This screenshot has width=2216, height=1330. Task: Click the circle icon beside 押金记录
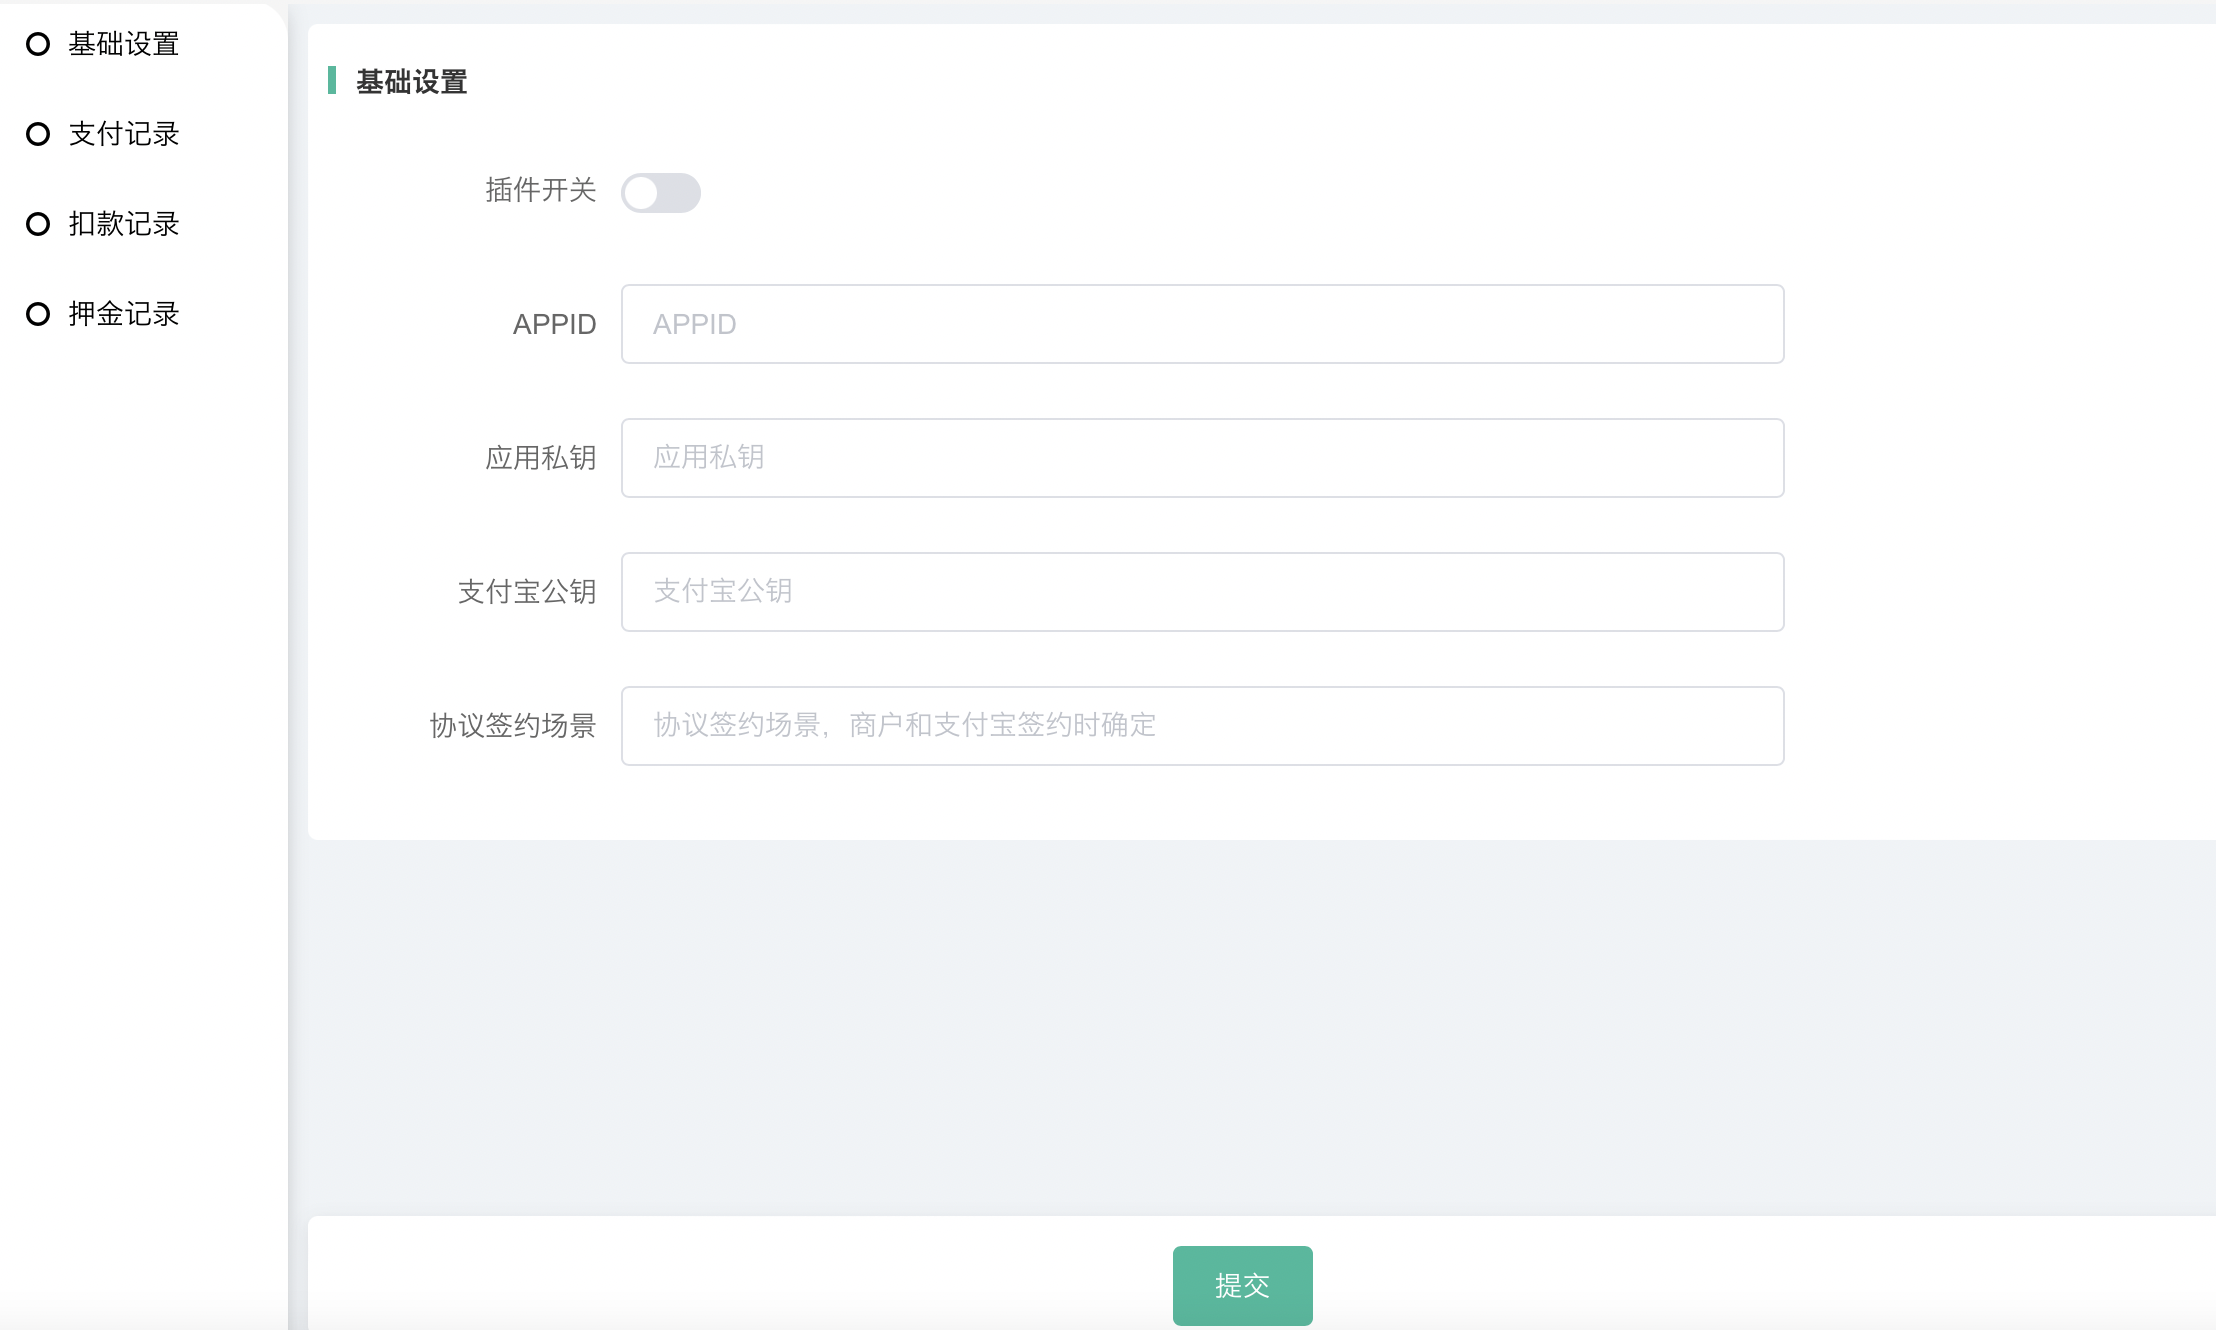pos(38,314)
